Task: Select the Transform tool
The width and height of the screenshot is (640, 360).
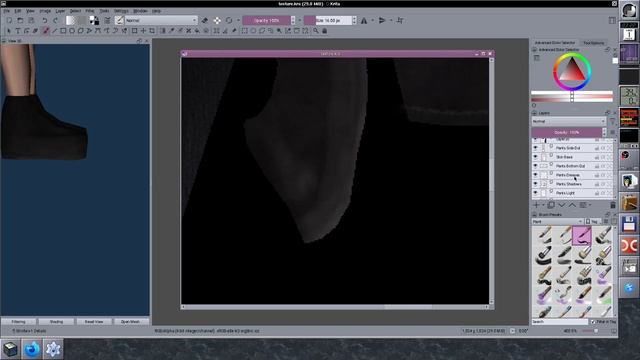Action: pos(134,31)
